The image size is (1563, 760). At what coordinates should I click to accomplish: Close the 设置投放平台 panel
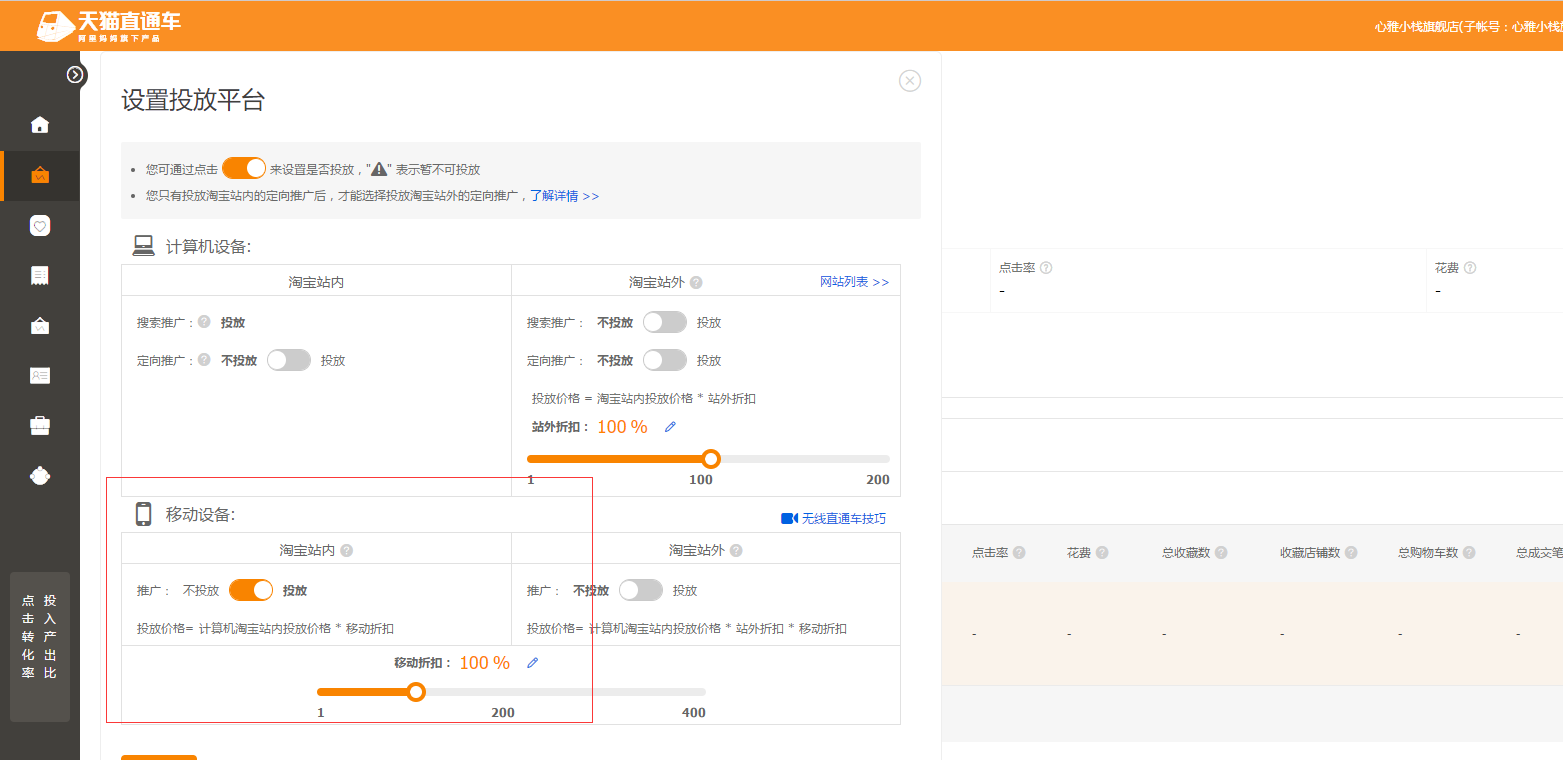[x=910, y=81]
